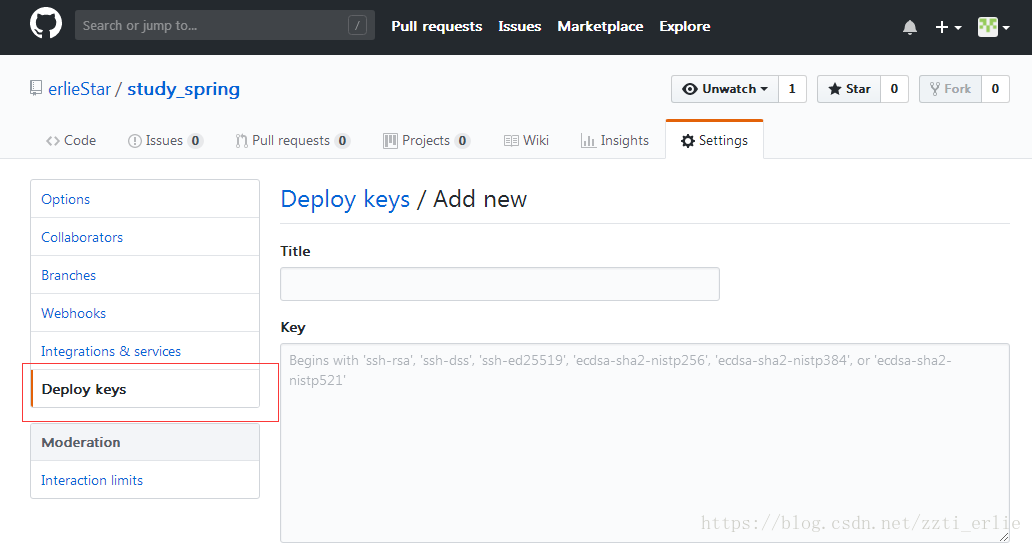Open the Wiki tab
This screenshot has width=1032, height=543.
point(526,141)
